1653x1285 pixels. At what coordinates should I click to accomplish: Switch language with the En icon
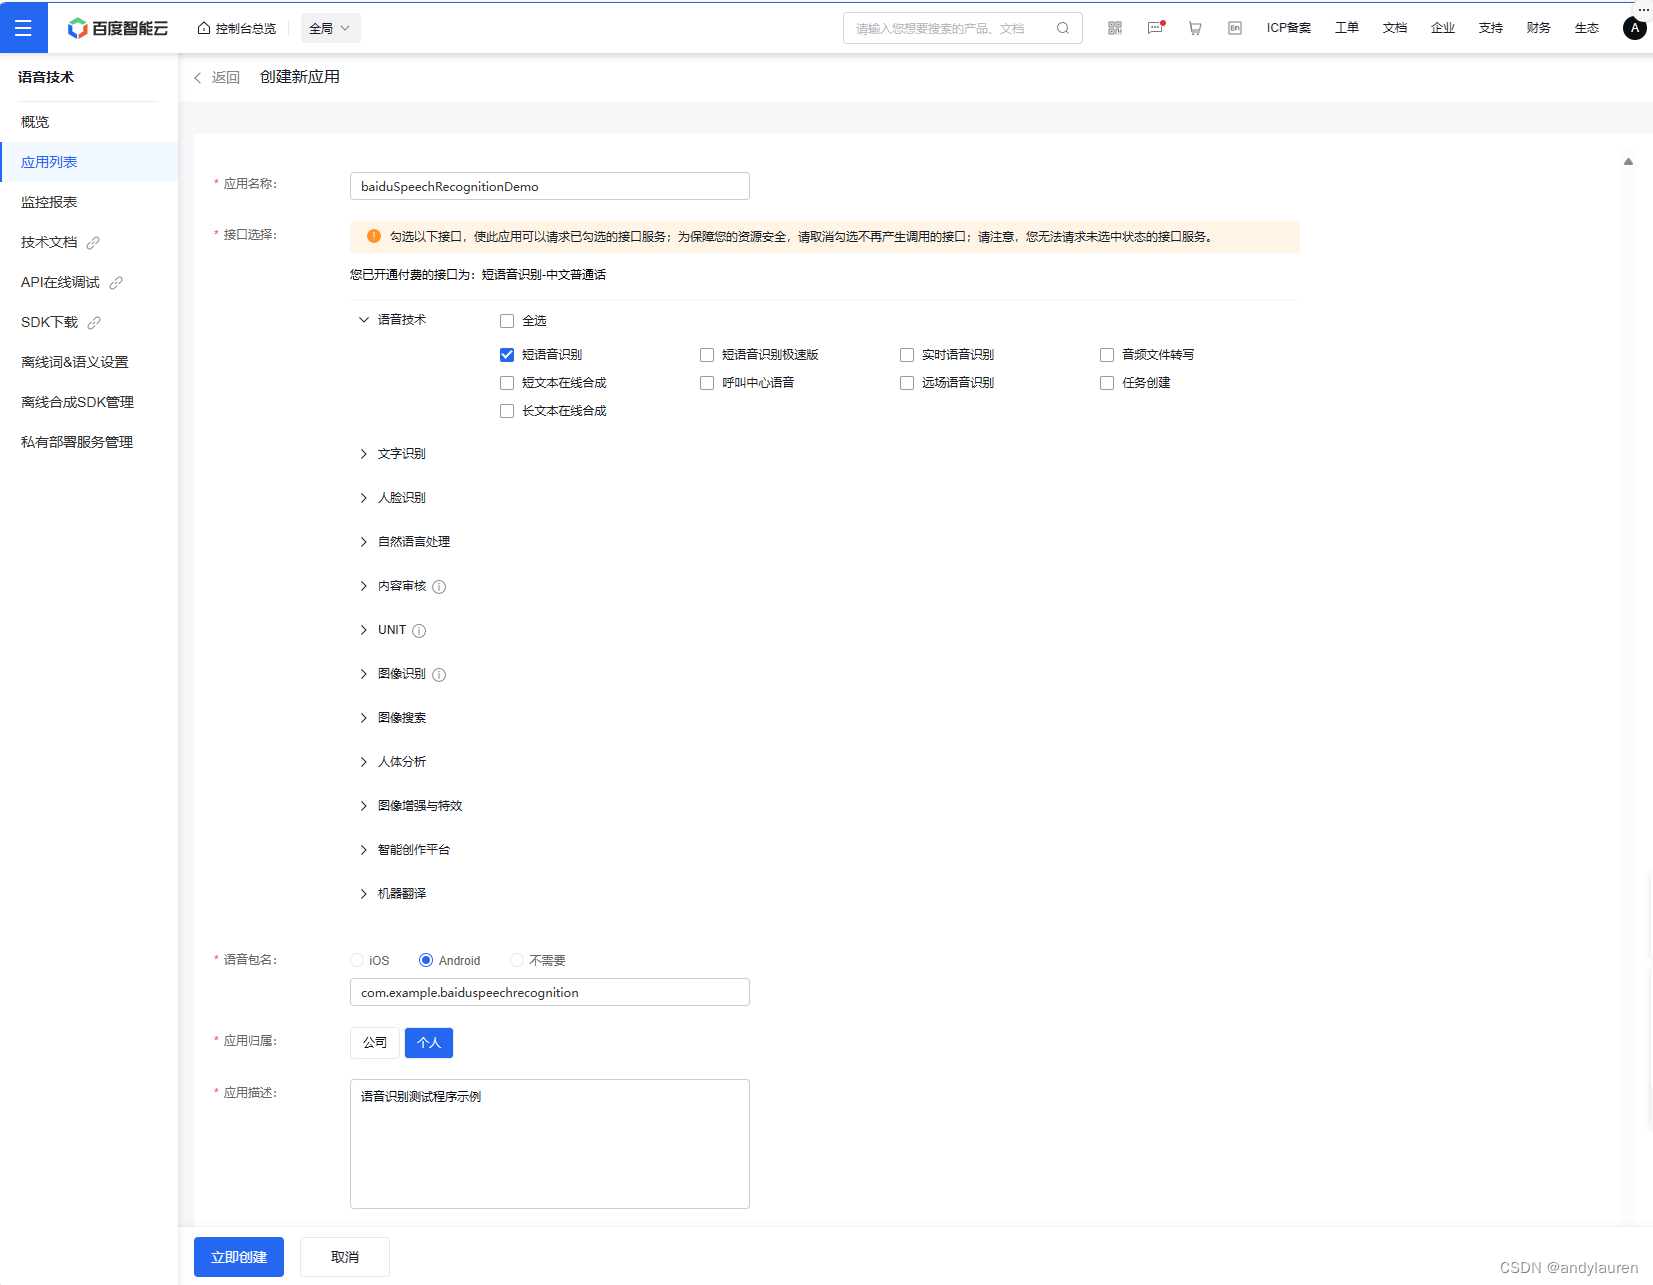click(1235, 28)
